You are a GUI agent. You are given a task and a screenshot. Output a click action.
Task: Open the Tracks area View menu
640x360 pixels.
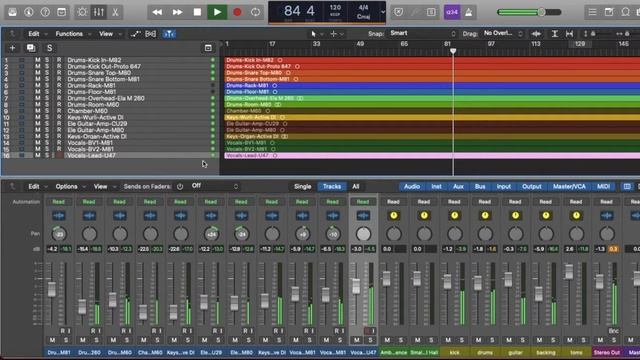tap(106, 34)
